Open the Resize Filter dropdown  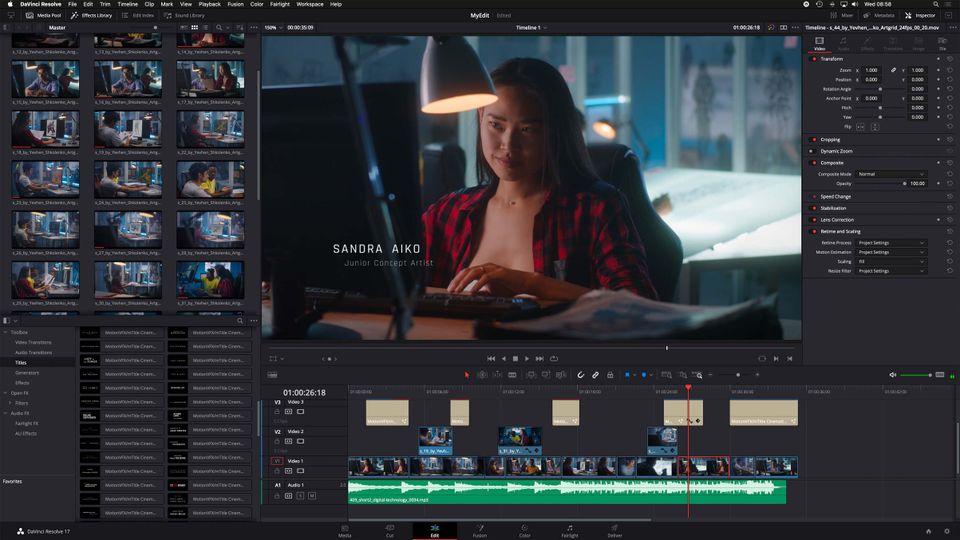pyautogui.click(x=891, y=271)
